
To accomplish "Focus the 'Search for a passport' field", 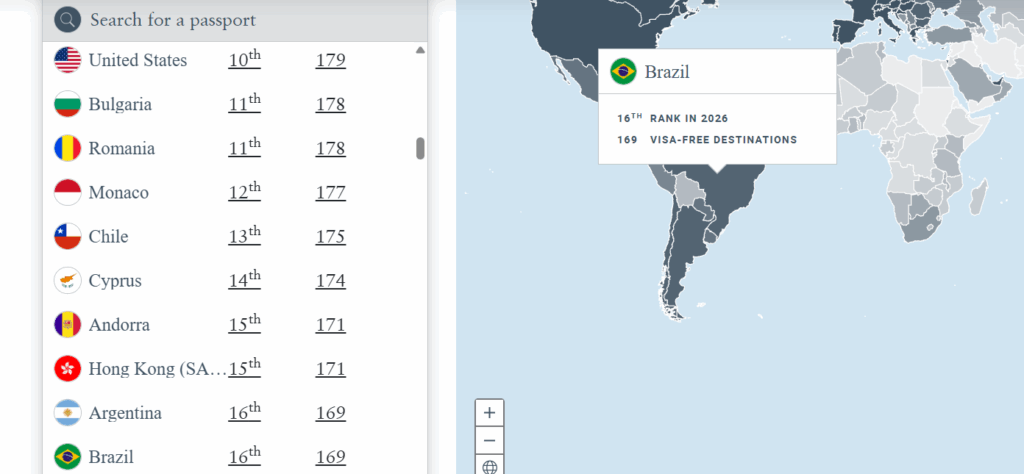I will coord(235,20).
